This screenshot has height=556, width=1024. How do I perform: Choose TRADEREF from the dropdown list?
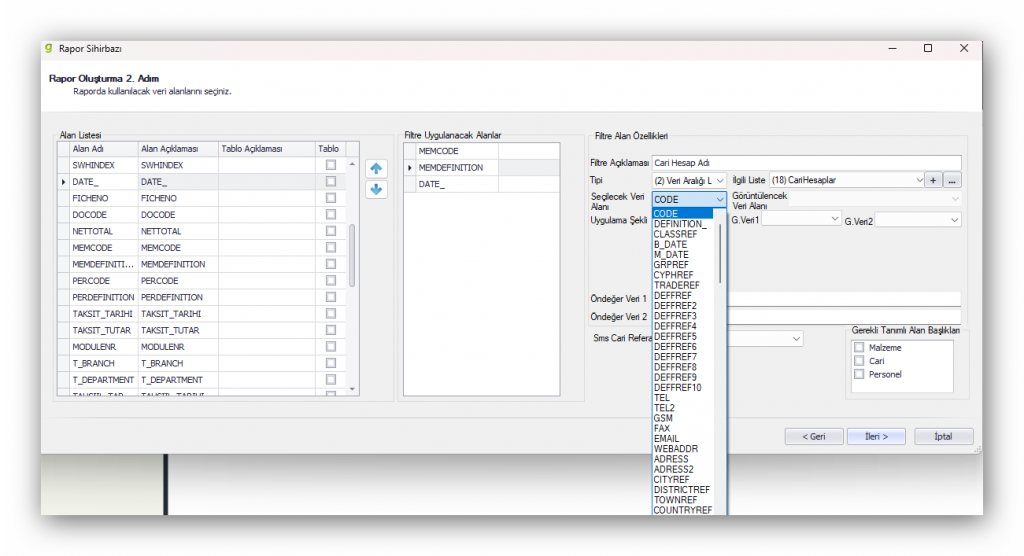677,286
